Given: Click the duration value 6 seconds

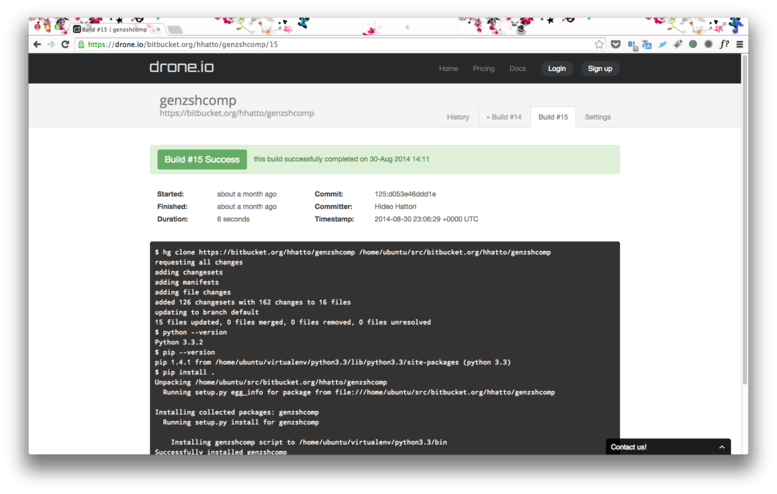Looking at the screenshot, I should (x=233, y=219).
